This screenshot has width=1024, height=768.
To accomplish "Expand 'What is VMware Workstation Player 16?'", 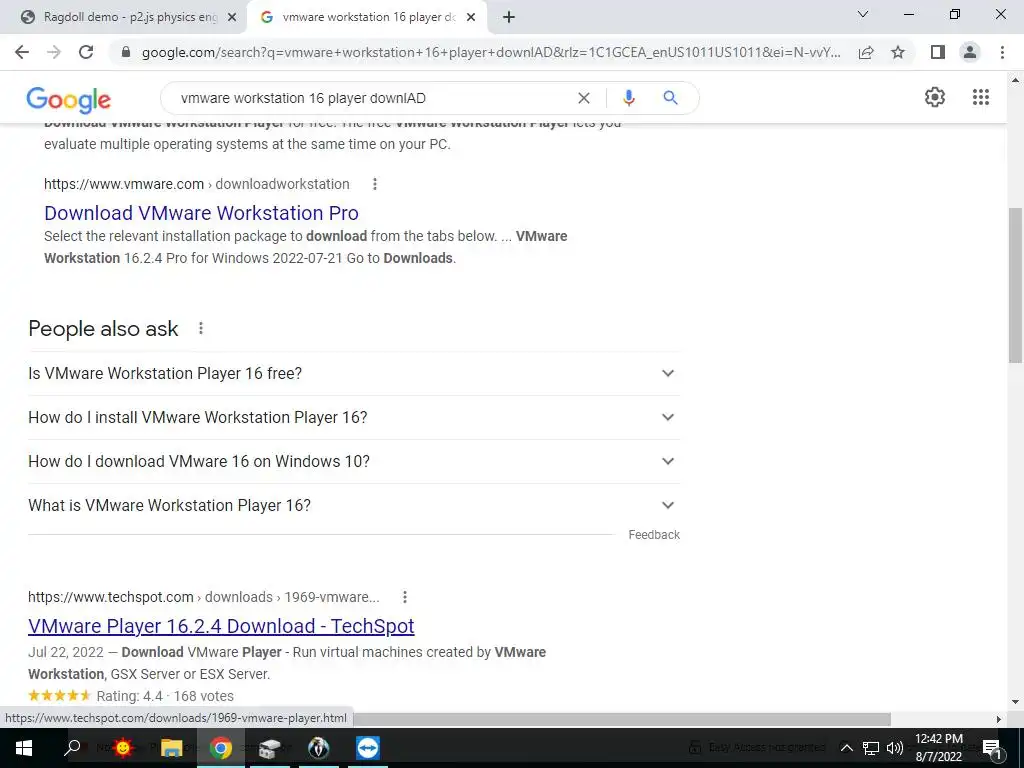I will (x=354, y=505).
